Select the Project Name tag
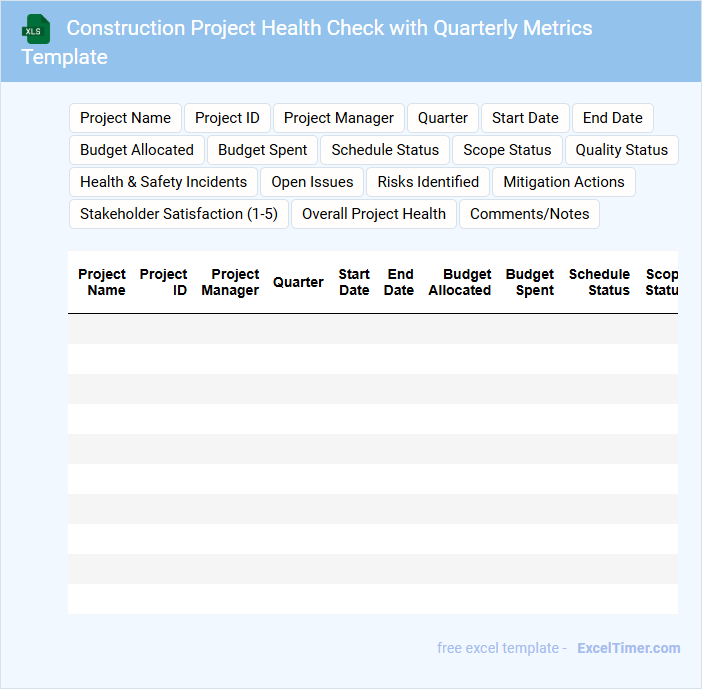 [125, 118]
